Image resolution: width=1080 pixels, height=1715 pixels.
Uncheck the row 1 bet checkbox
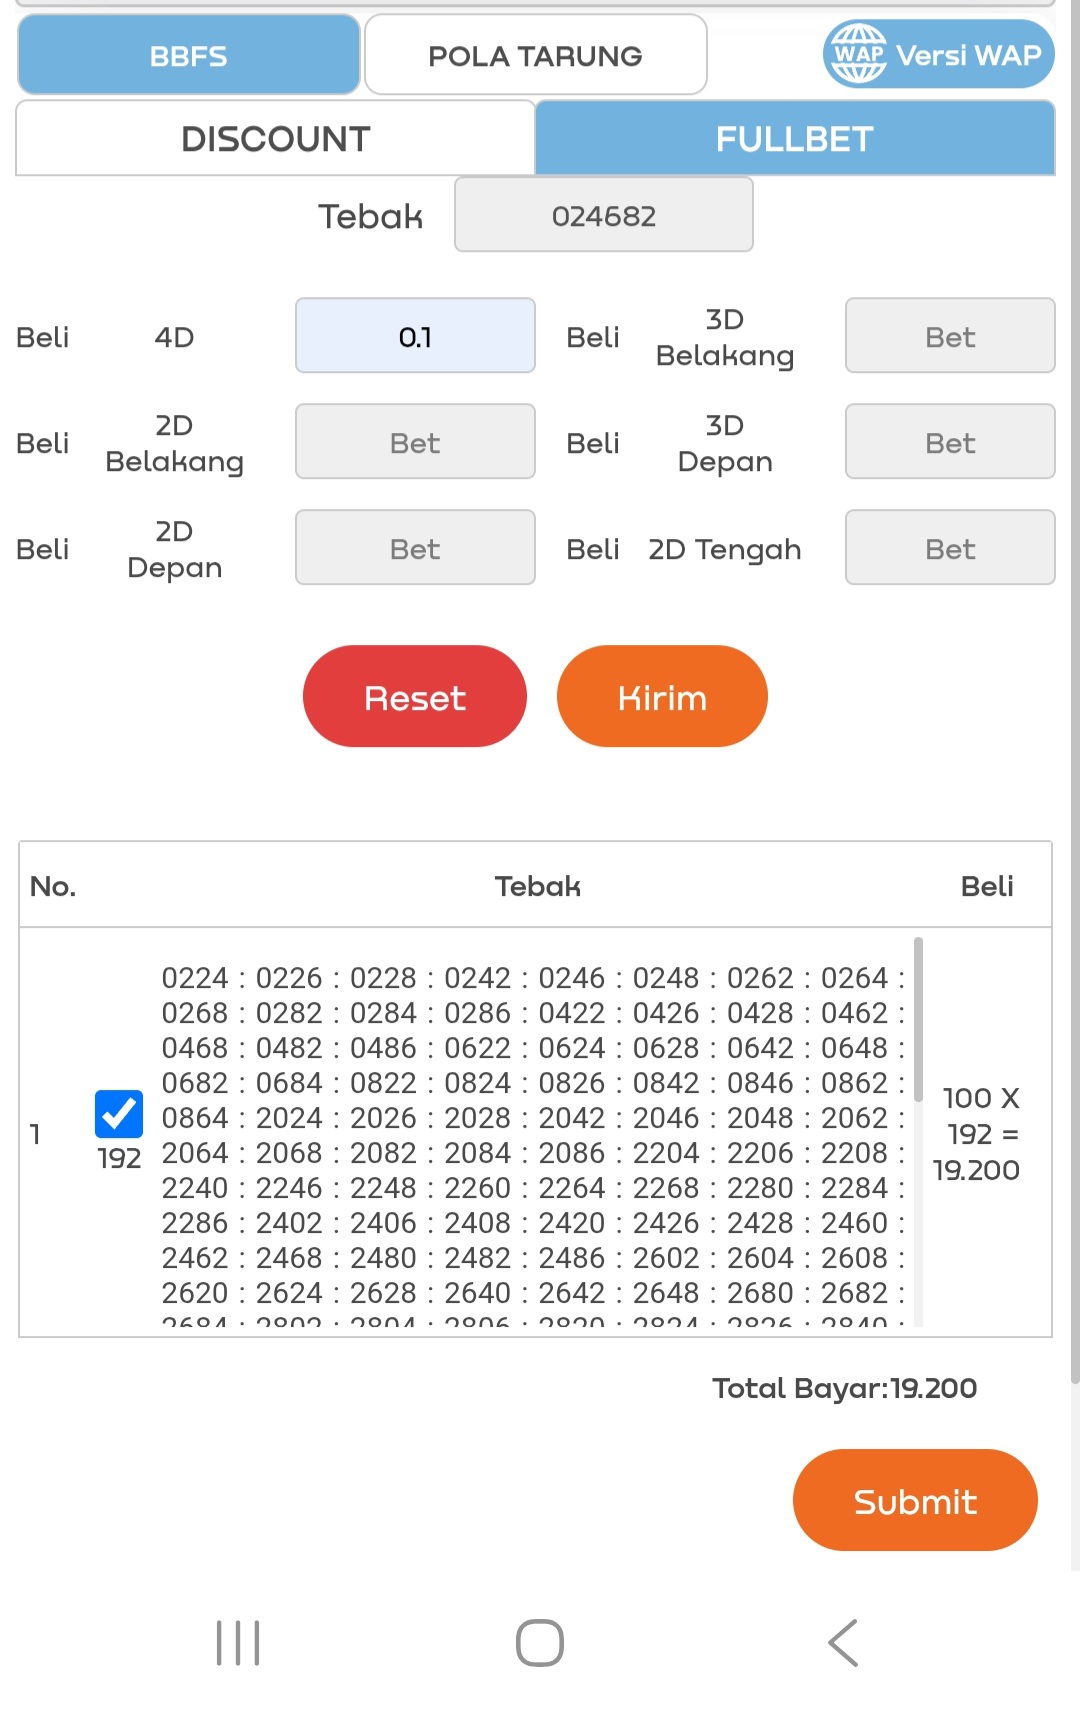coord(119,1114)
